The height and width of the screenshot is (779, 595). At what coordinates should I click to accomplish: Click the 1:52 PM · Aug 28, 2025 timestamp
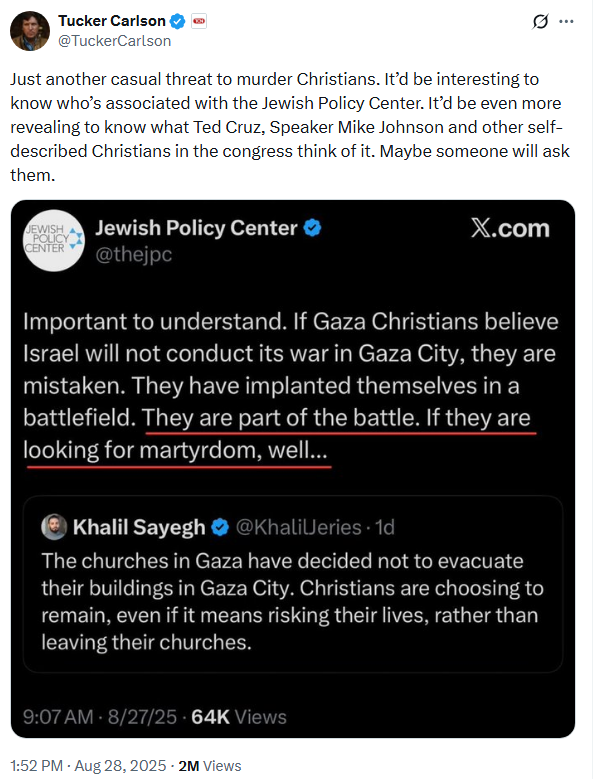click(x=88, y=766)
